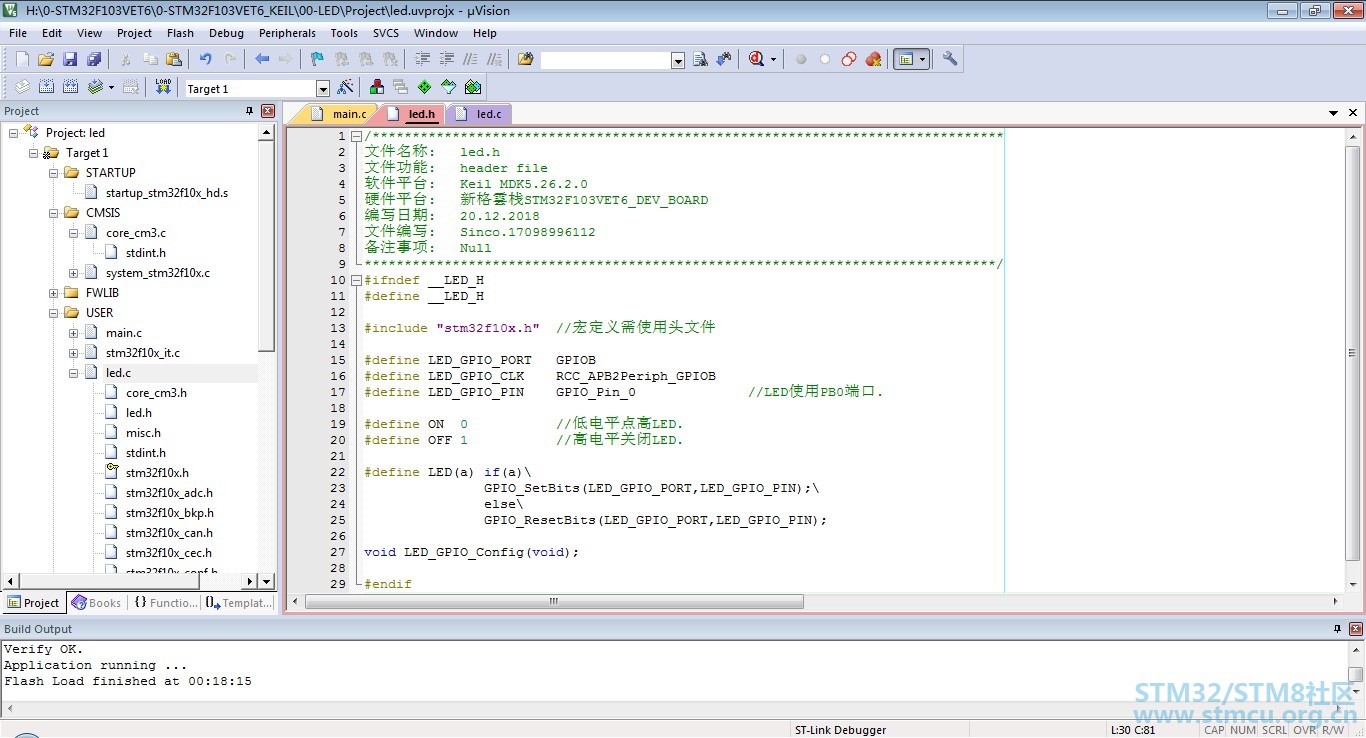The width and height of the screenshot is (1366, 738).
Task: Open the window layout dropdown arrow
Action: pyautogui.click(x=922, y=59)
